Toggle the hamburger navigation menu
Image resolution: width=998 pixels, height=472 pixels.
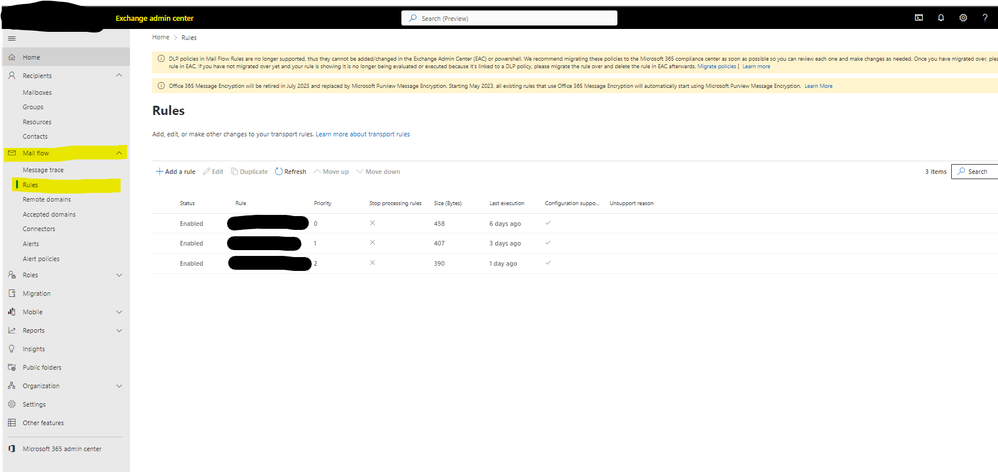click(11, 39)
